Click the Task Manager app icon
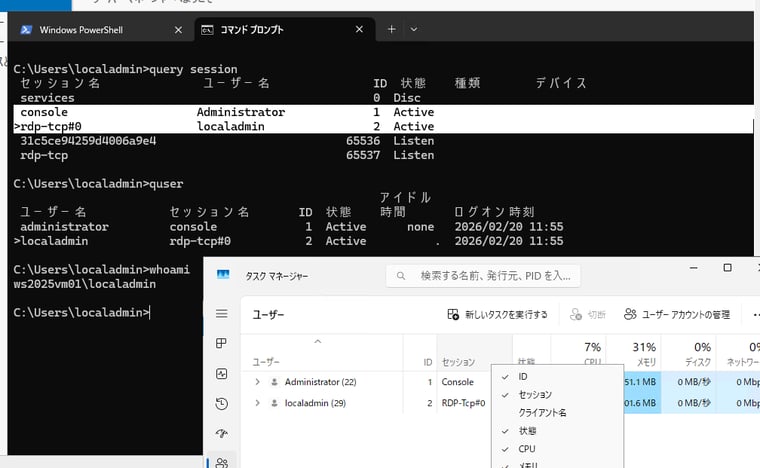 coord(223,275)
